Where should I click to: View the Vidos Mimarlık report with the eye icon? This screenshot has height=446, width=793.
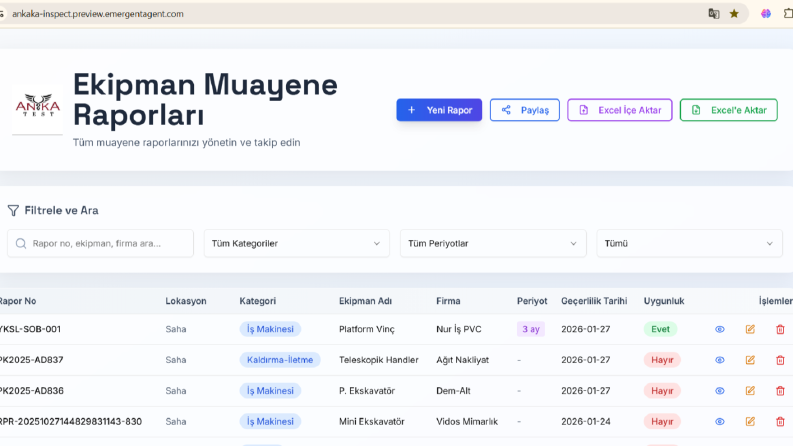coord(720,422)
